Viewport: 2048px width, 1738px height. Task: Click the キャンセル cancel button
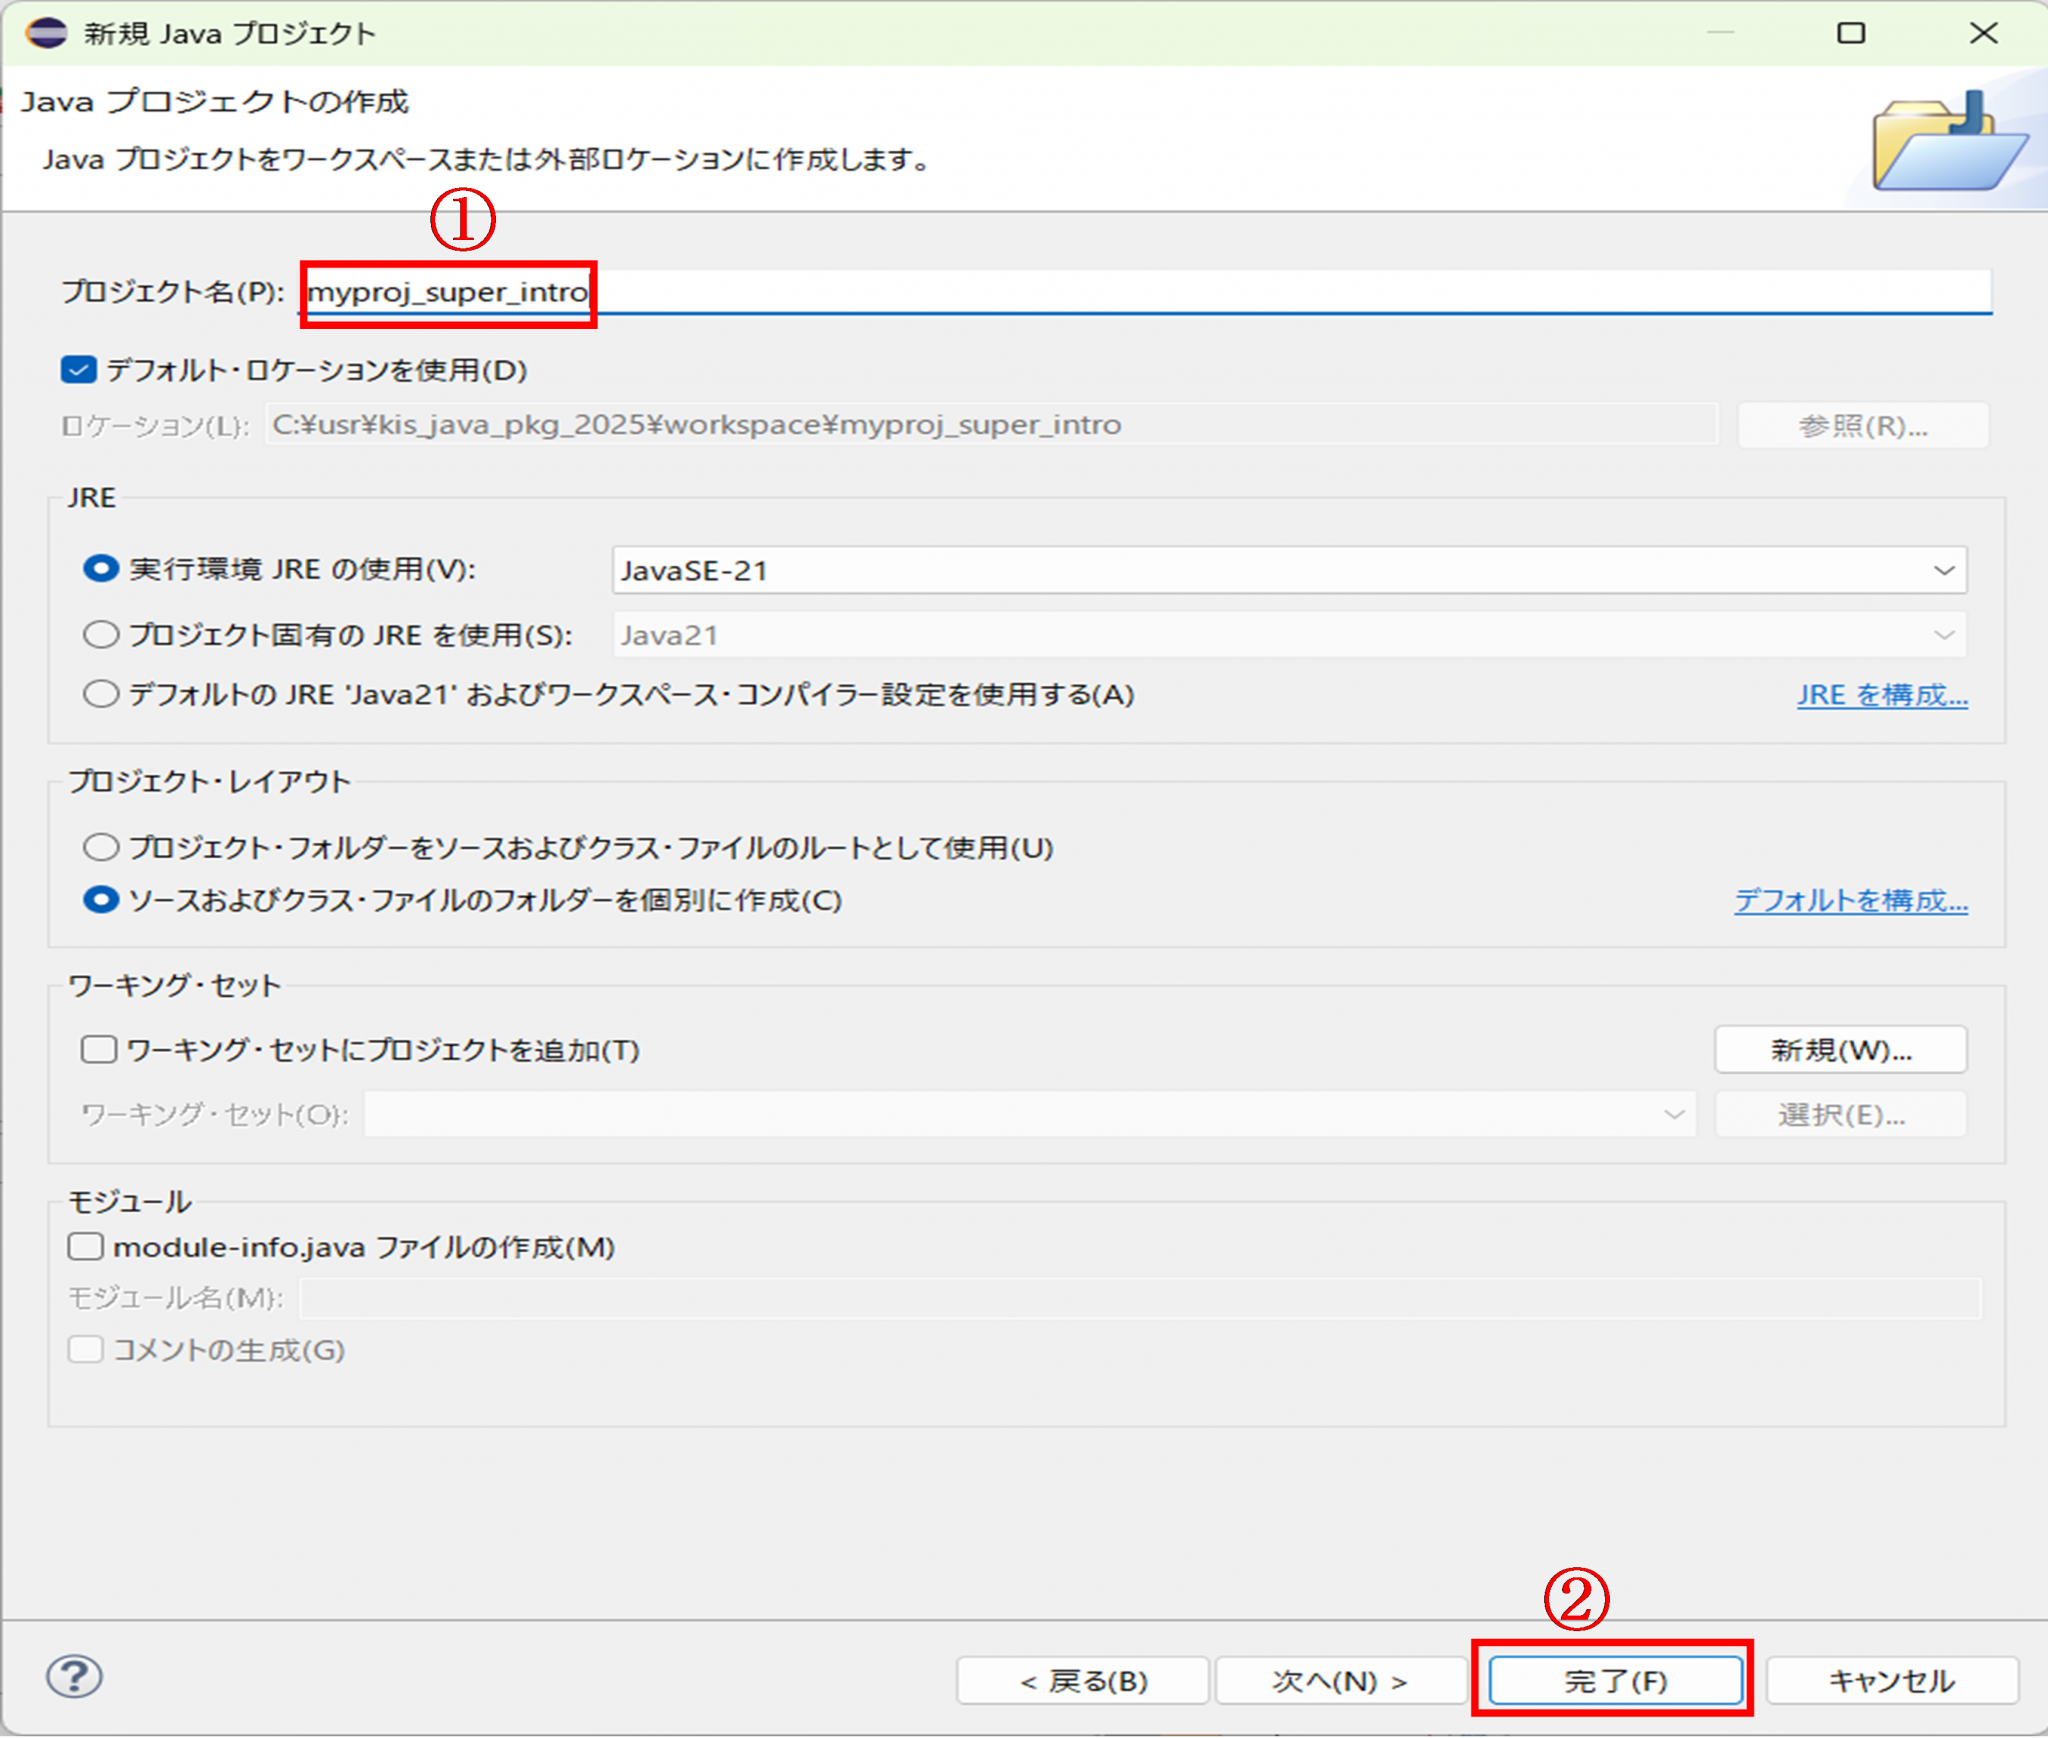click(1891, 1681)
